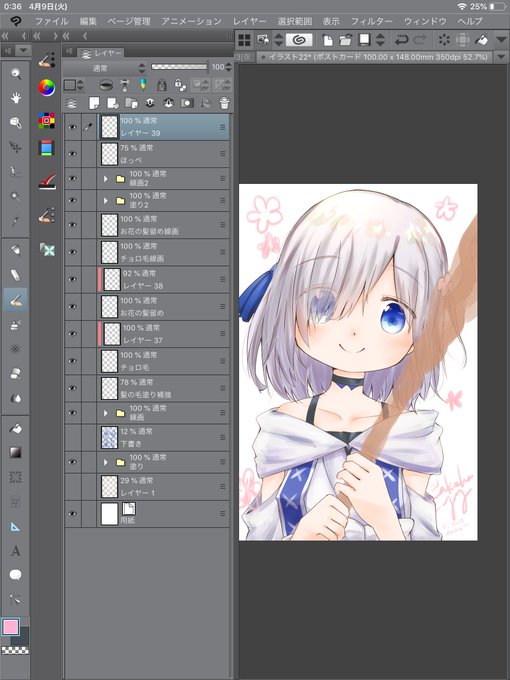Click the opacity value 100 field
510x680 pixels.
point(218,67)
